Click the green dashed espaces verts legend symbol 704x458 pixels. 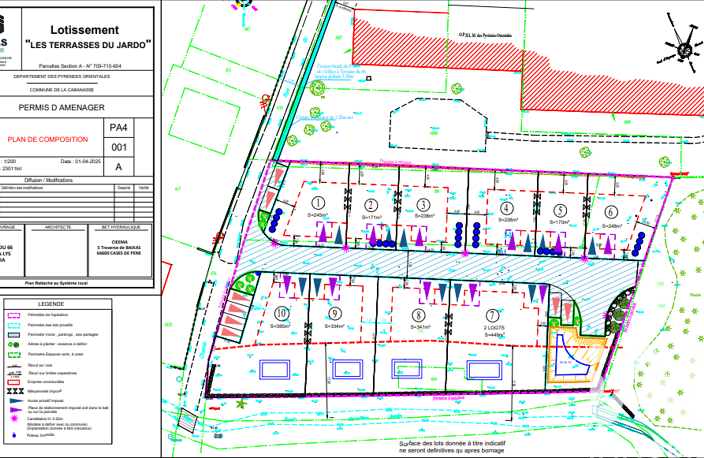tap(14, 354)
